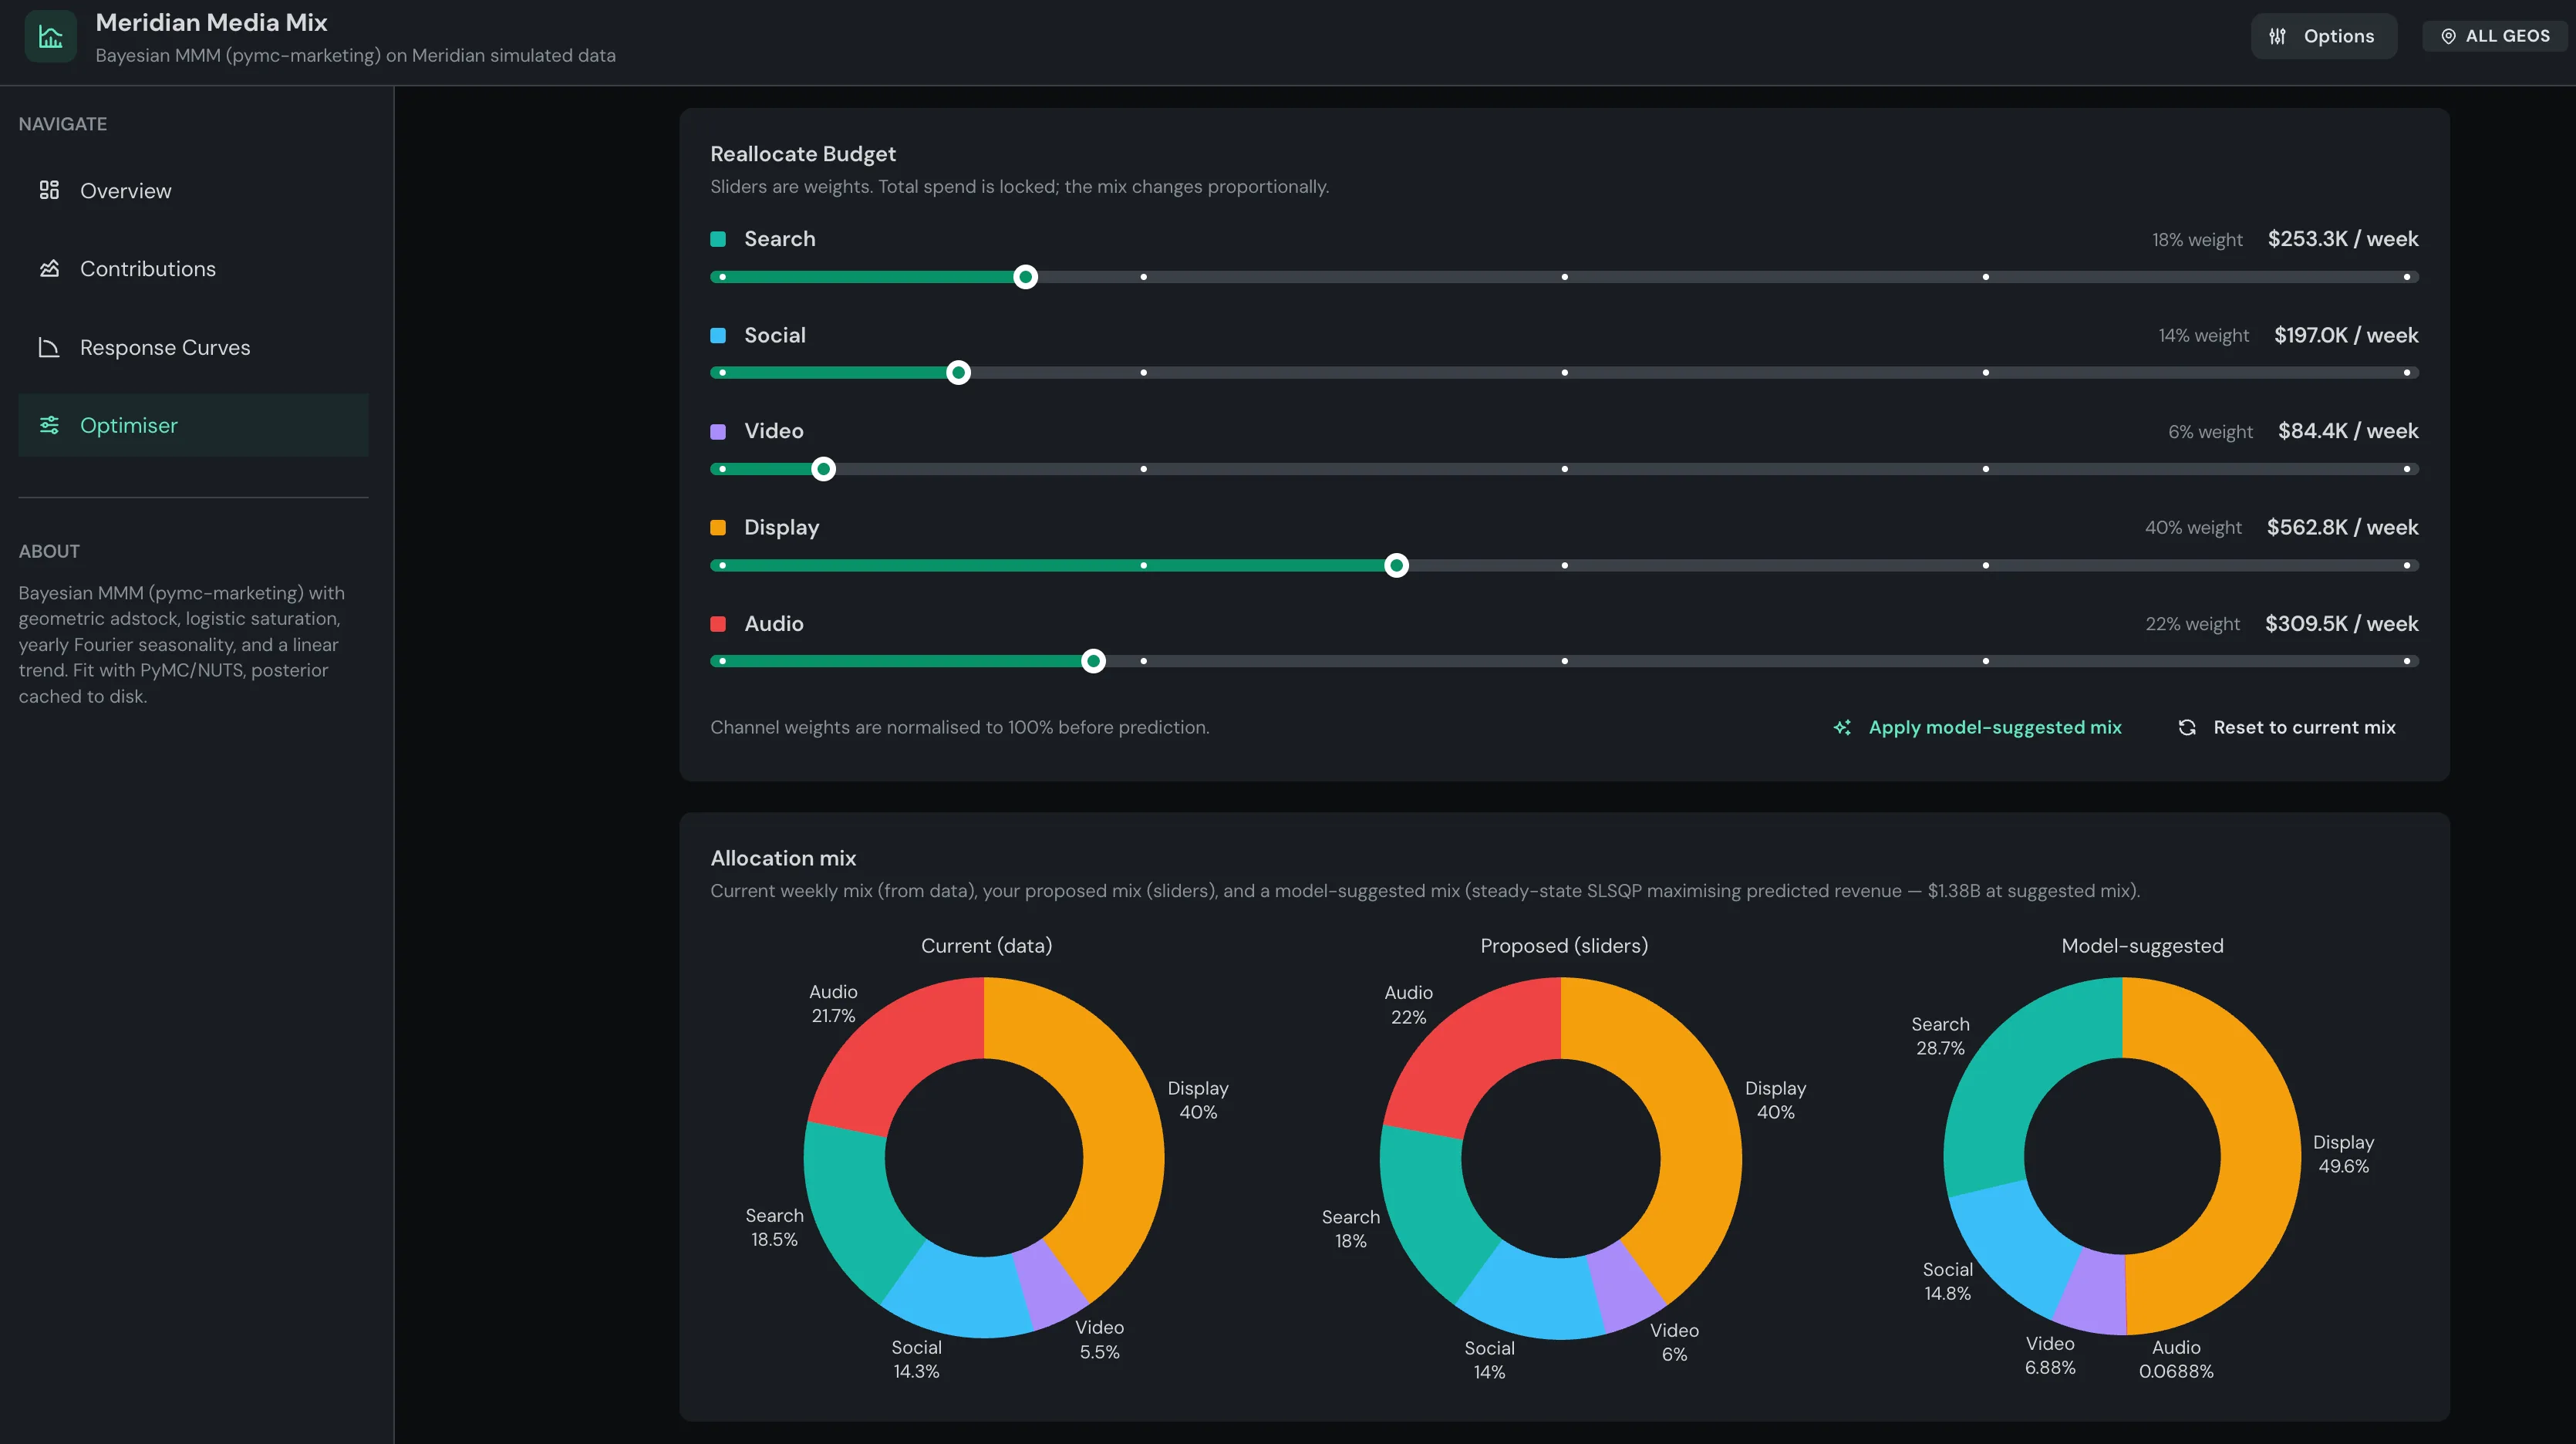Click the '$197.0K / week' Social spend value
Image resolution: width=2576 pixels, height=1444 pixels.
[2346, 335]
